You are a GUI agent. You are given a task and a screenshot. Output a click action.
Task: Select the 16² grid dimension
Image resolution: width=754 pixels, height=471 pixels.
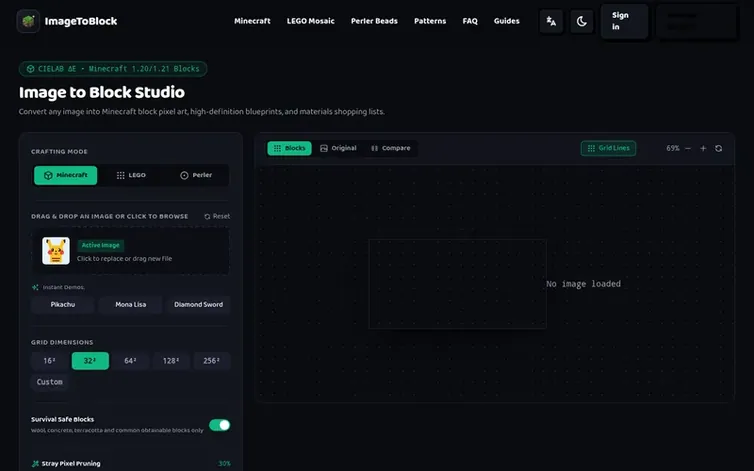pos(50,361)
